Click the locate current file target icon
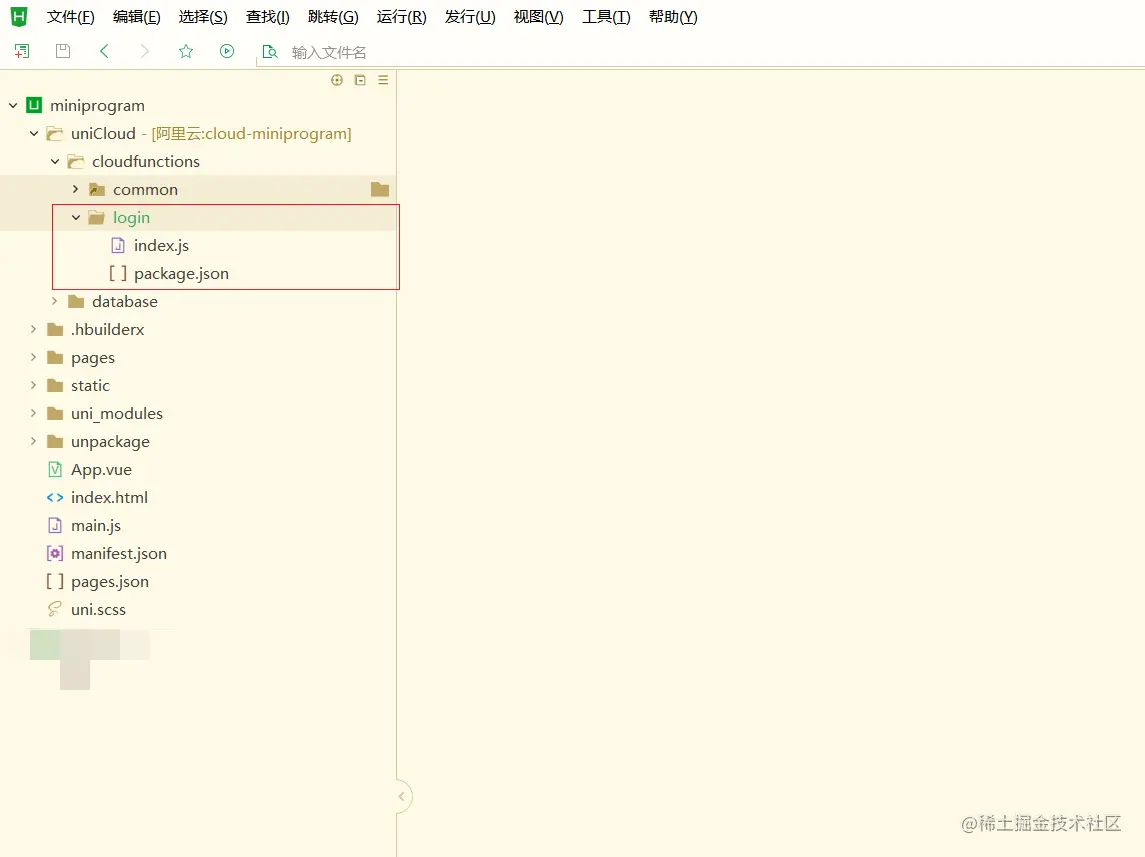This screenshot has height=857, width=1145. (x=337, y=80)
